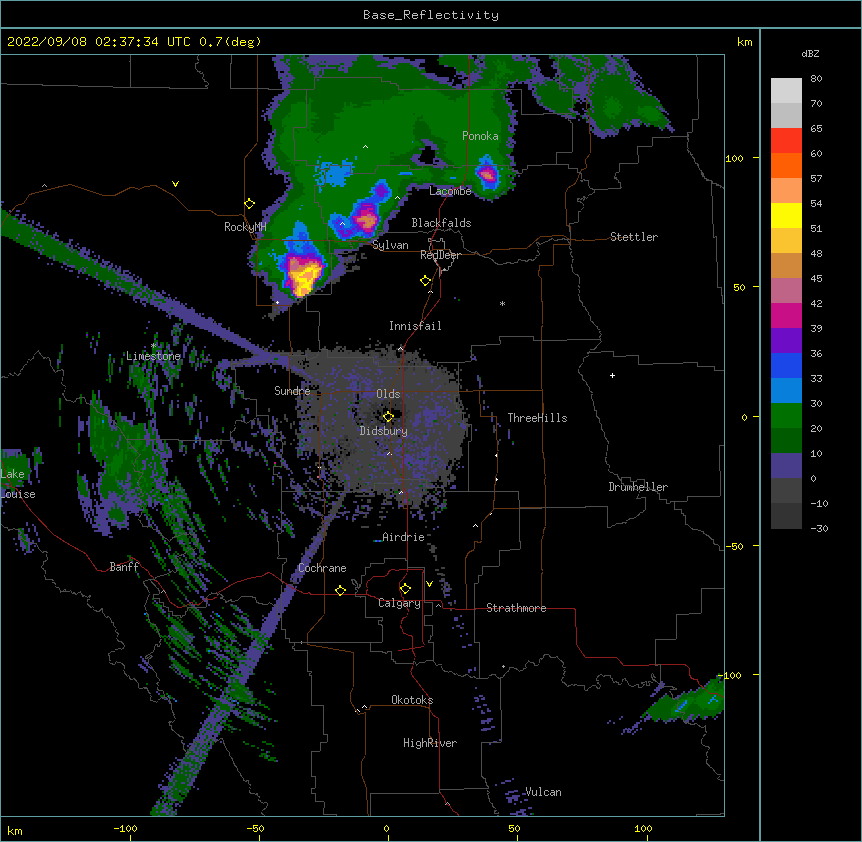862x842 pixels.
Task: Click the Ponoka city label
Action: pos(480,136)
